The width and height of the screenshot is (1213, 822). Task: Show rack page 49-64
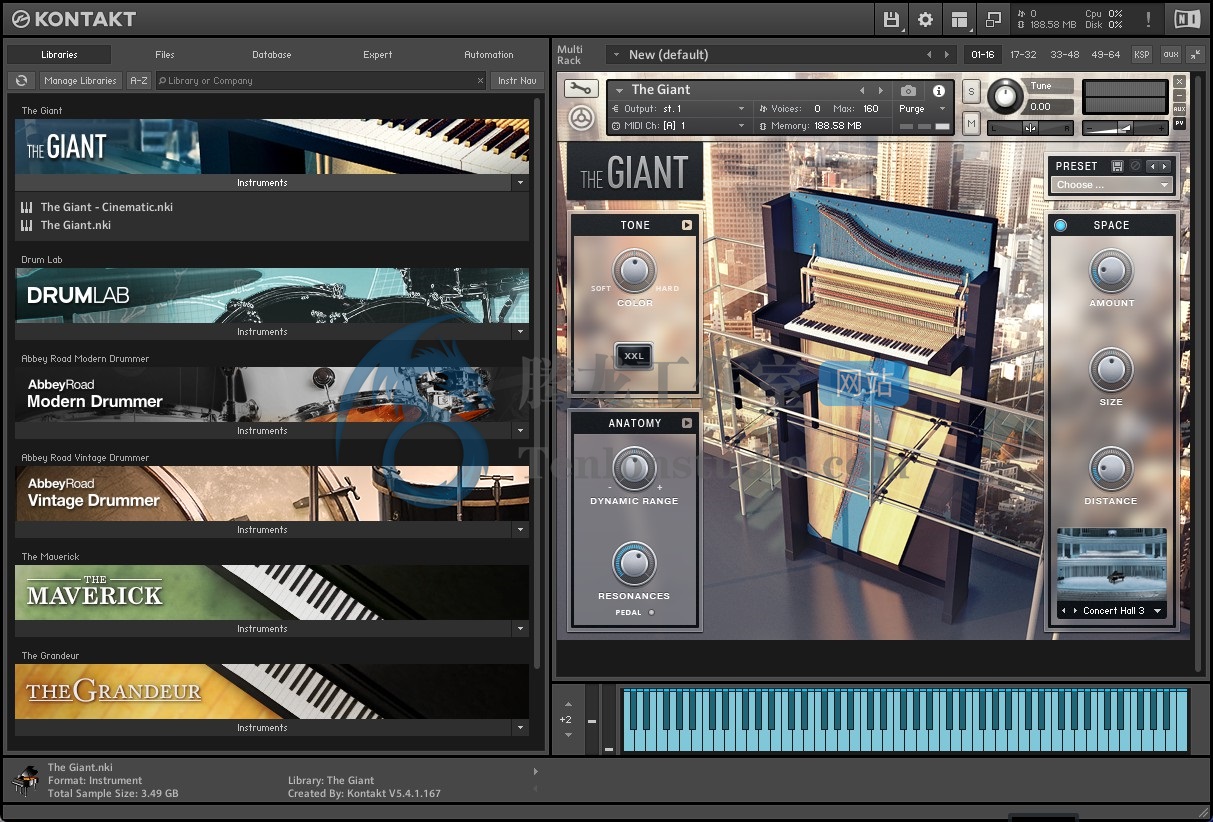pyautogui.click(x=1106, y=54)
